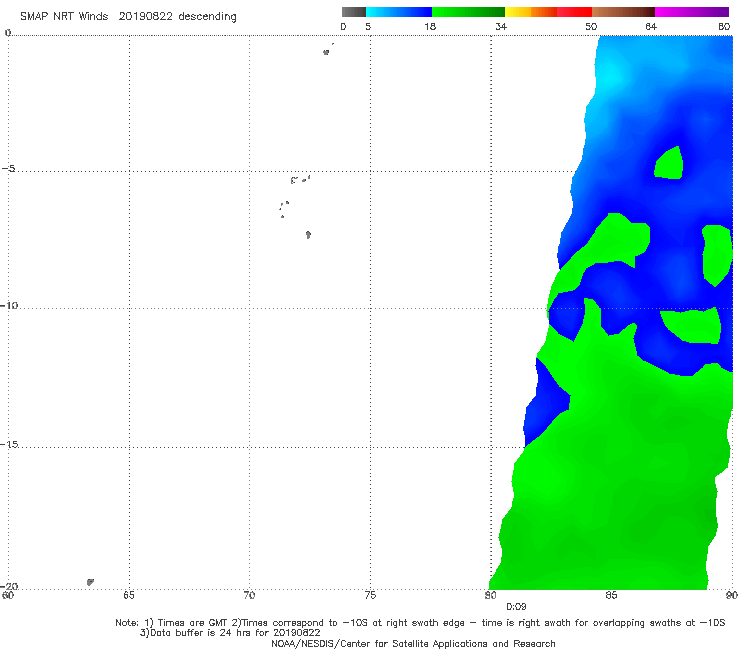Click the swath time label "D:09"
Image resolution: width=740 pixels, height=650 pixels.
[516, 607]
